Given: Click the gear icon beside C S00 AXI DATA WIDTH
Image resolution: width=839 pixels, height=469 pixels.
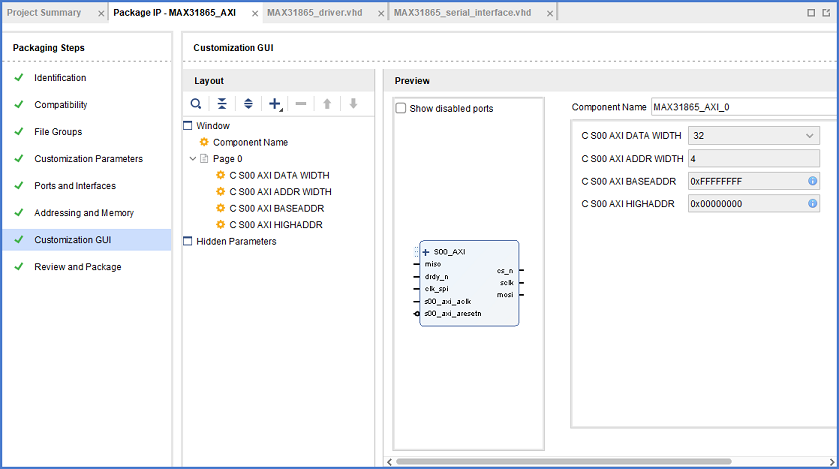Looking at the screenshot, I should coord(220,175).
